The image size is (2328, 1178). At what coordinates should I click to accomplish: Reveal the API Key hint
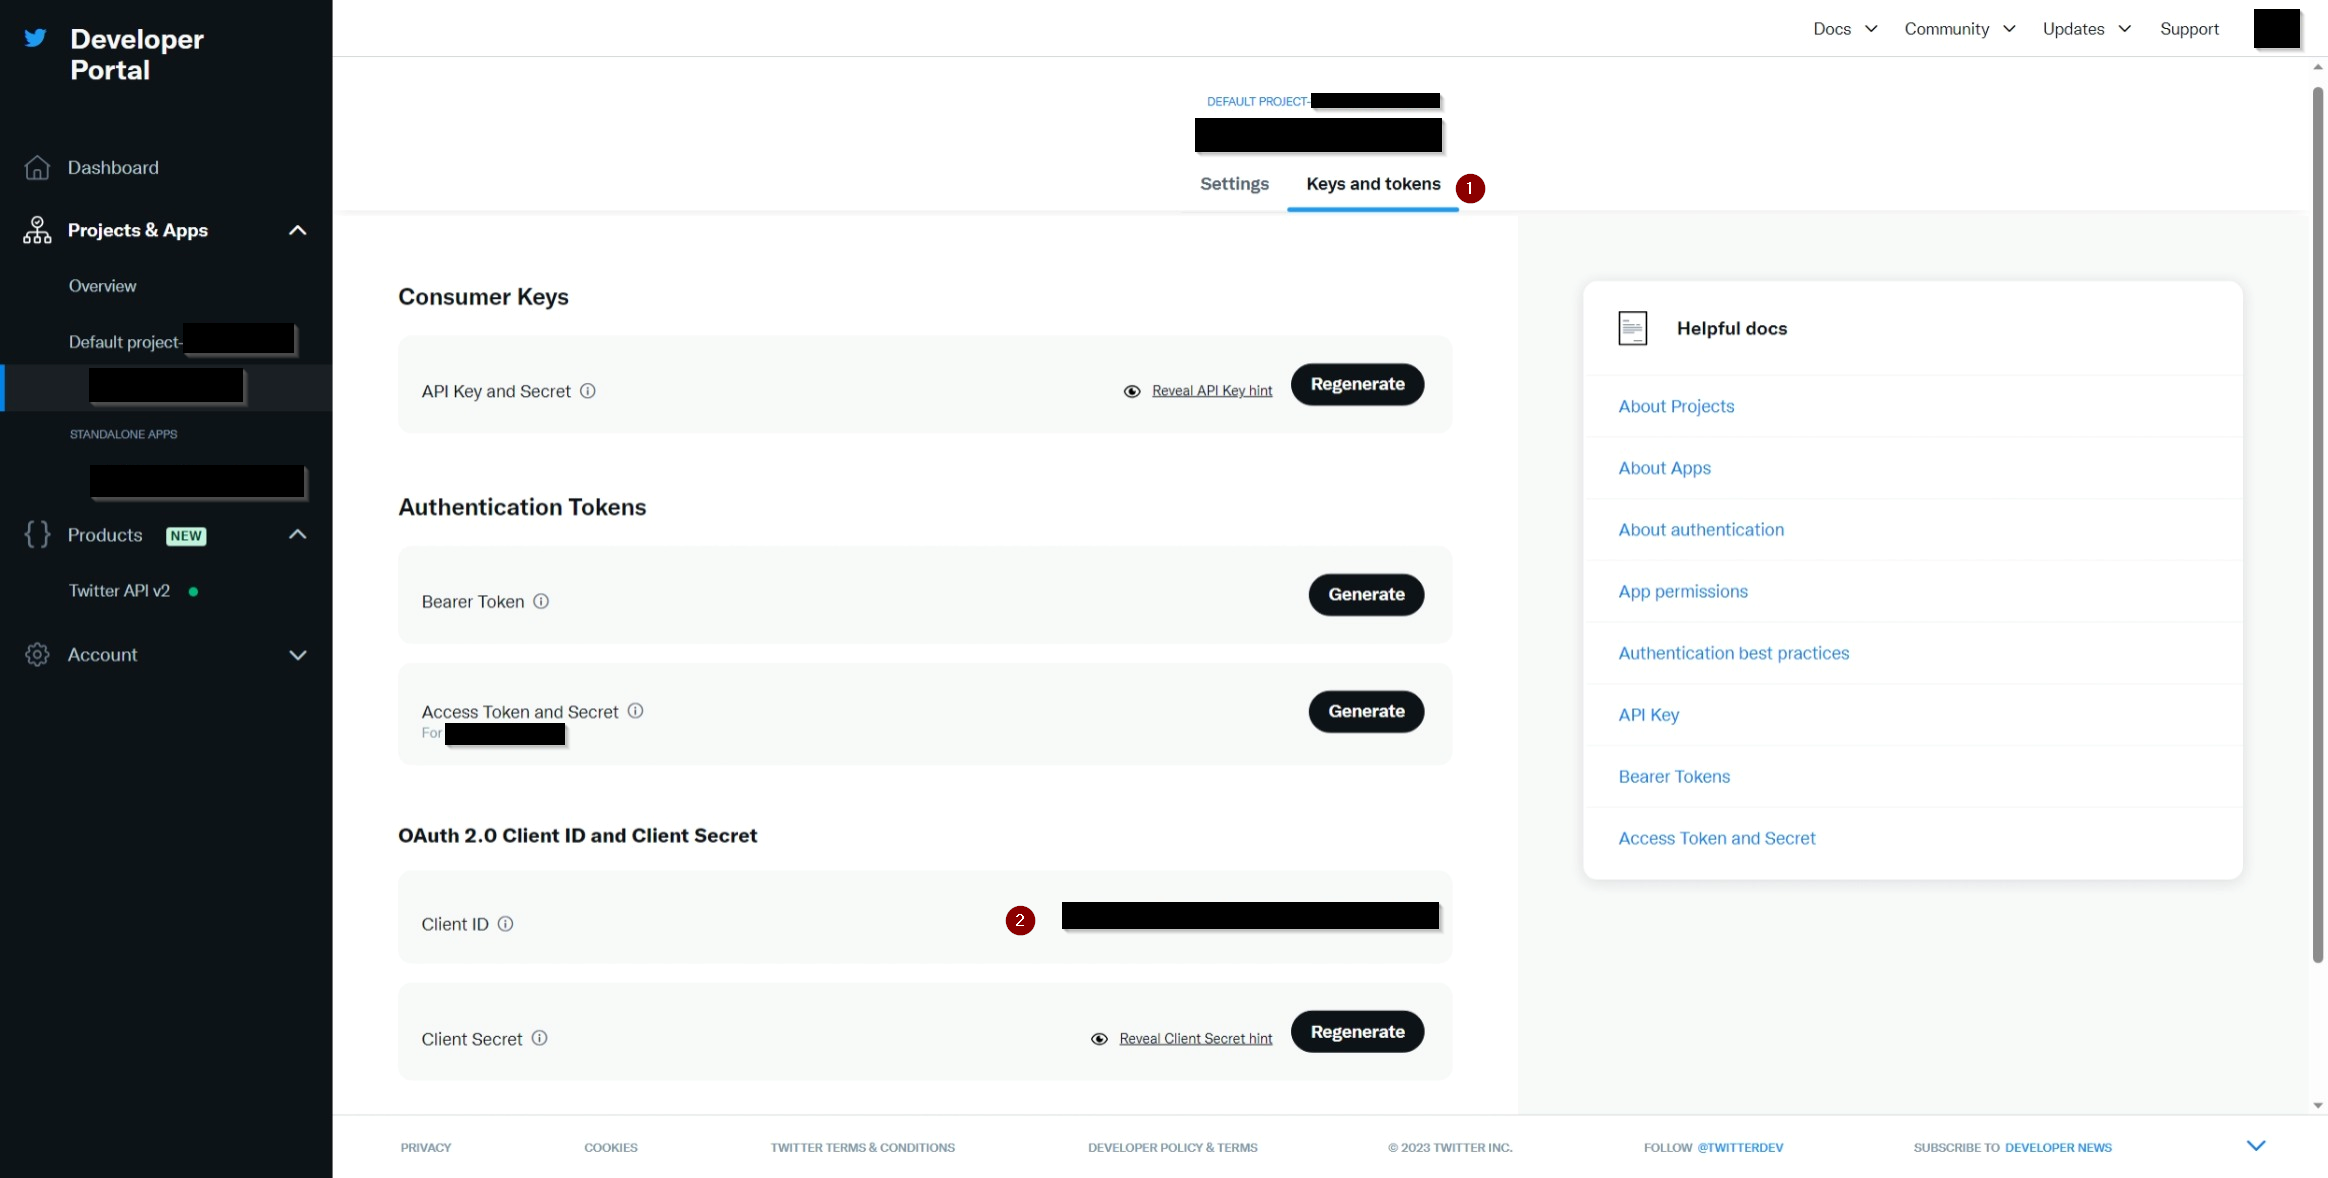coord(1211,391)
